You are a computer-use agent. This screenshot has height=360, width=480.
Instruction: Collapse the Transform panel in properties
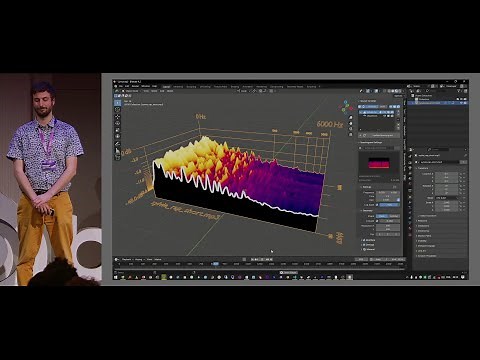click(423, 168)
